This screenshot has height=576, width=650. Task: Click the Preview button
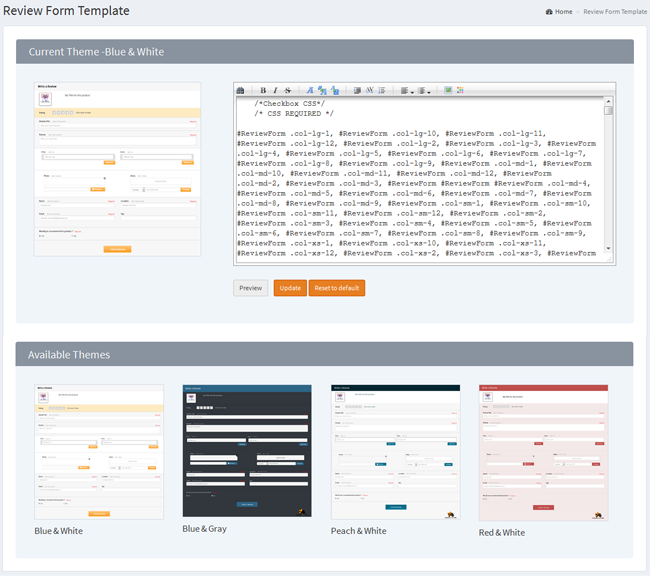[x=250, y=288]
